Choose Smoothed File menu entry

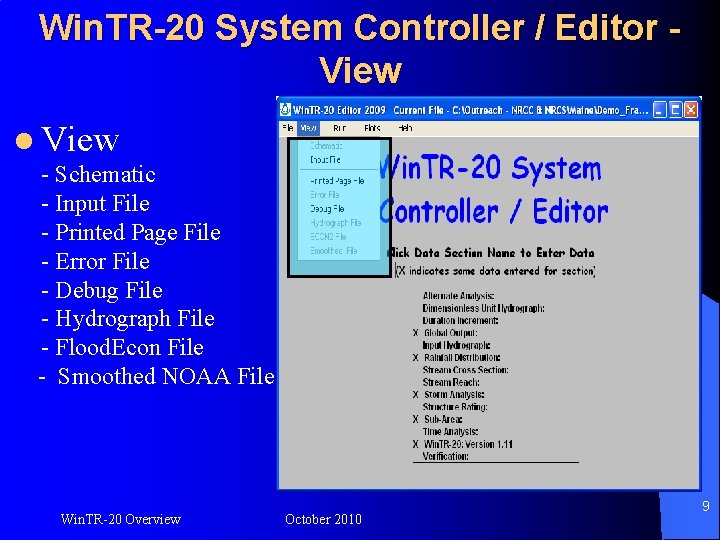333,251
